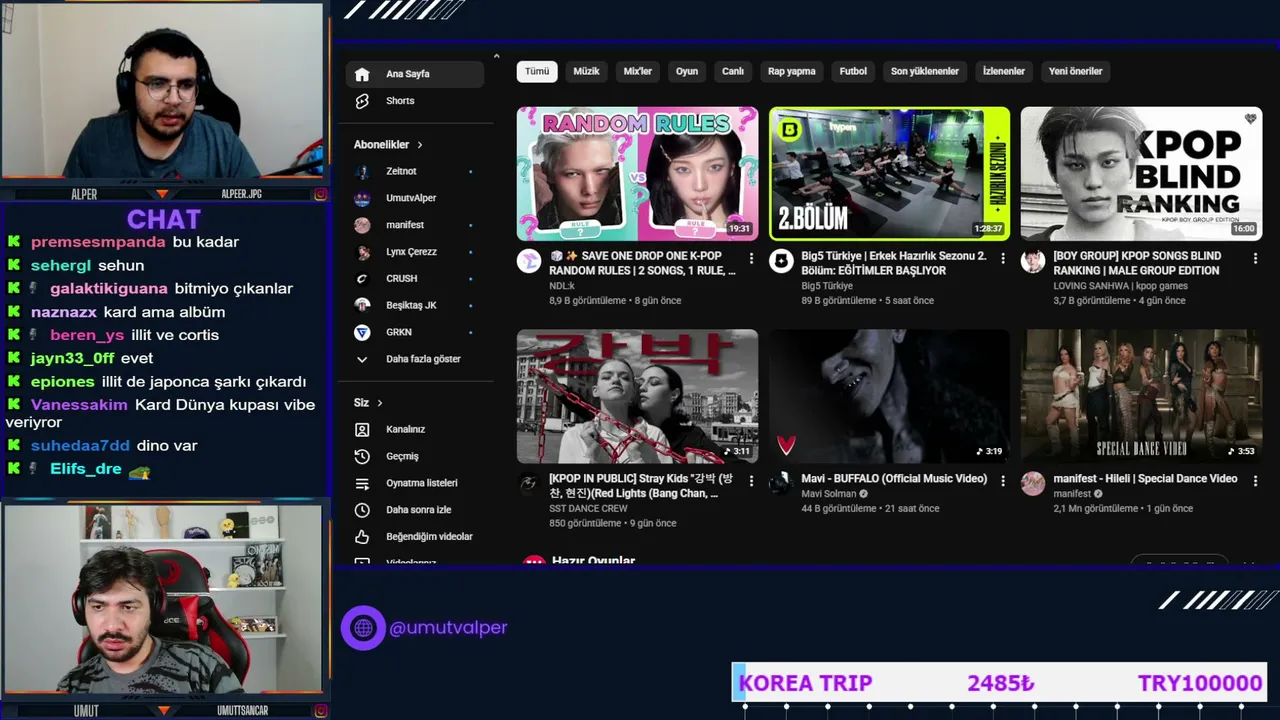The width and height of the screenshot is (1280, 720).
Task: Open options menu for manifest Hileli video
Action: point(1255,481)
